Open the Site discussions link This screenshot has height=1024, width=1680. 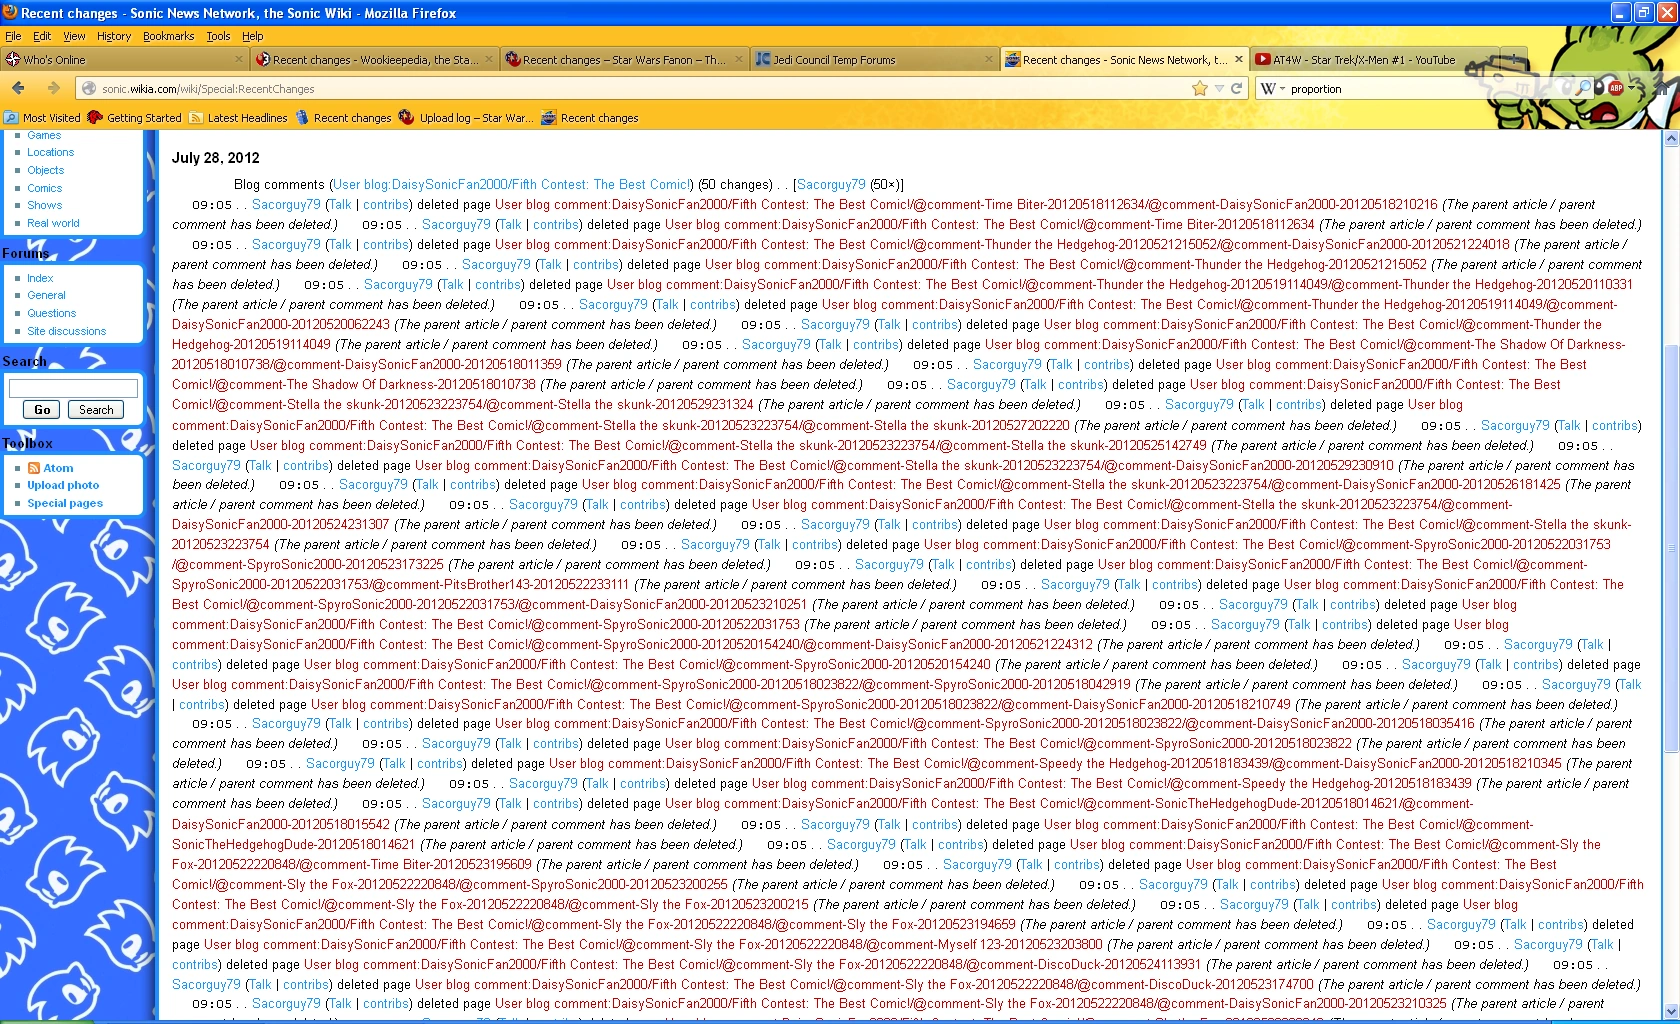(66, 331)
